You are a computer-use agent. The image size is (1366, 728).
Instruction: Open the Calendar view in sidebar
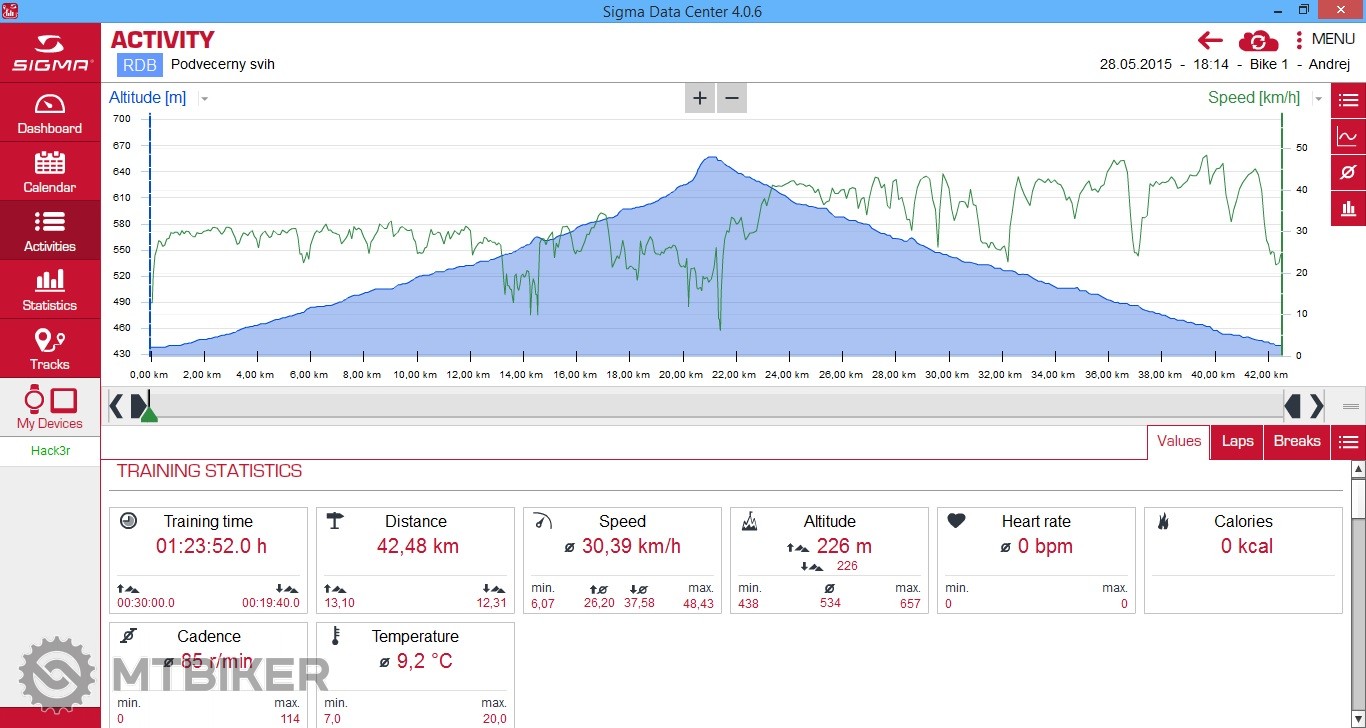point(49,172)
